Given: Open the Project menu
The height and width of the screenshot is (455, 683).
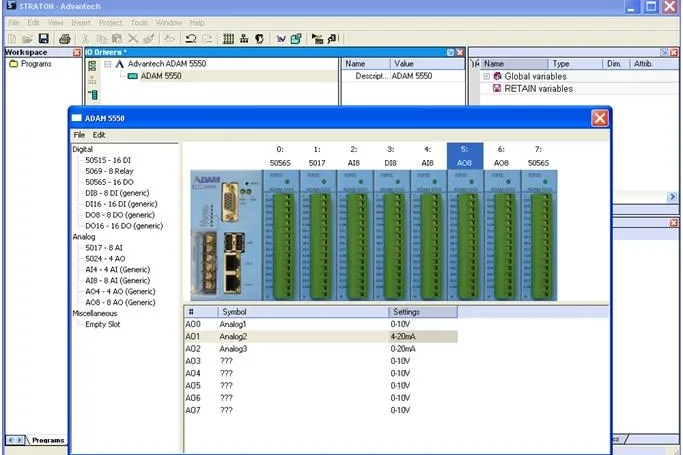Looking at the screenshot, I should pyautogui.click(x=110, y=23).
